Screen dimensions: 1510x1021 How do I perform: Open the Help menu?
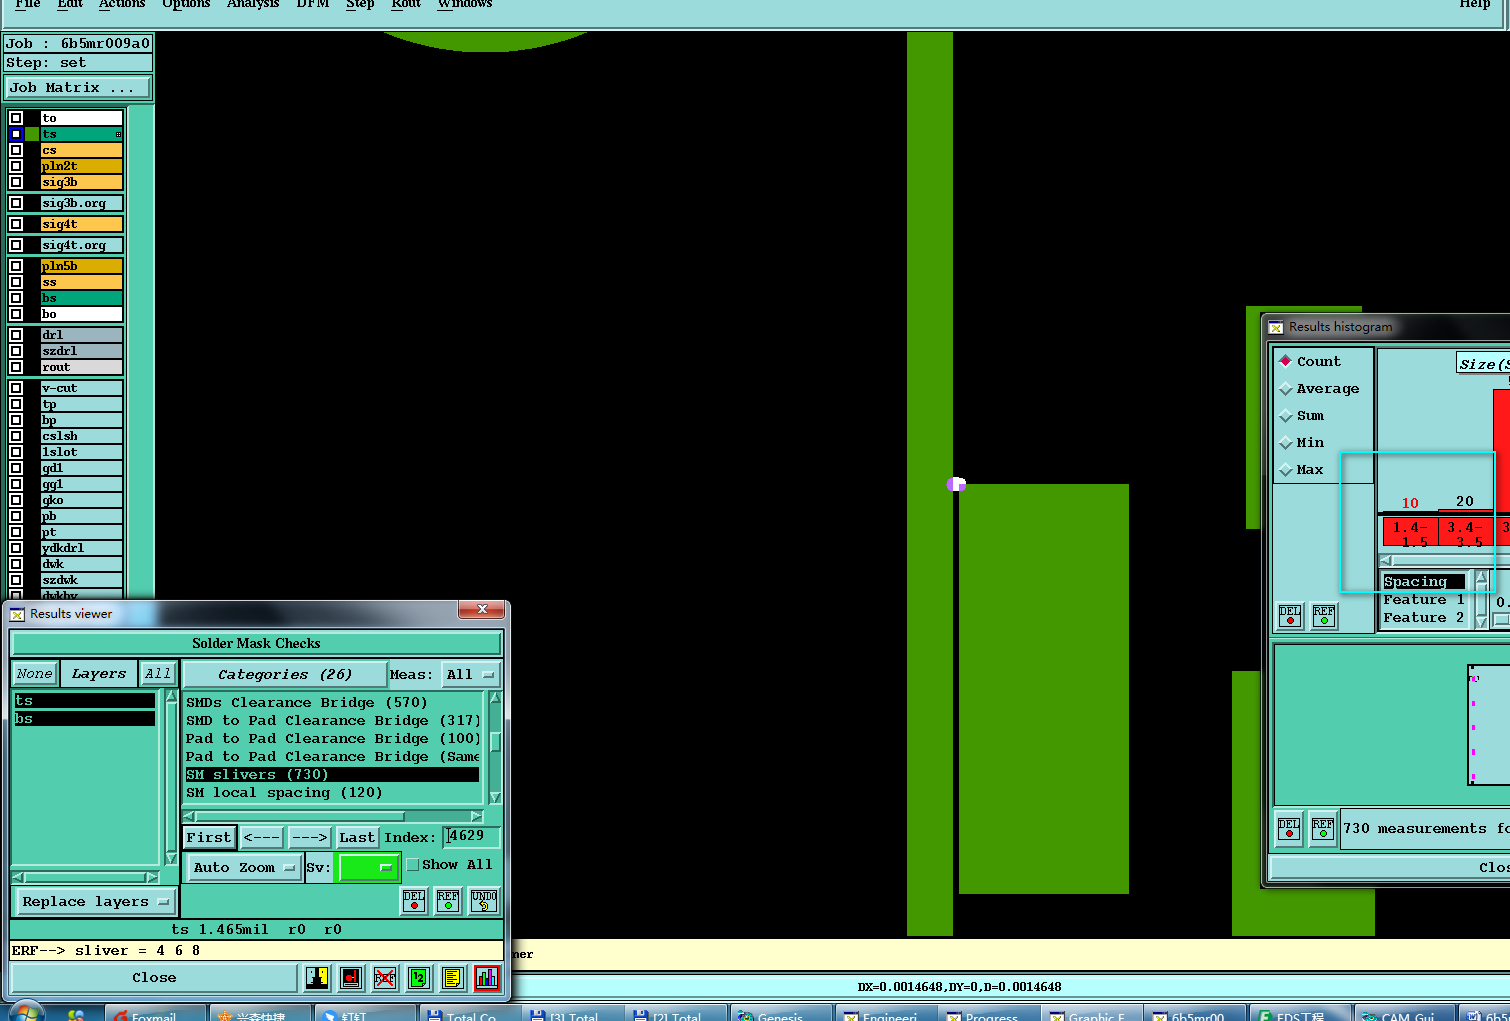click(x=1475, y=4)
